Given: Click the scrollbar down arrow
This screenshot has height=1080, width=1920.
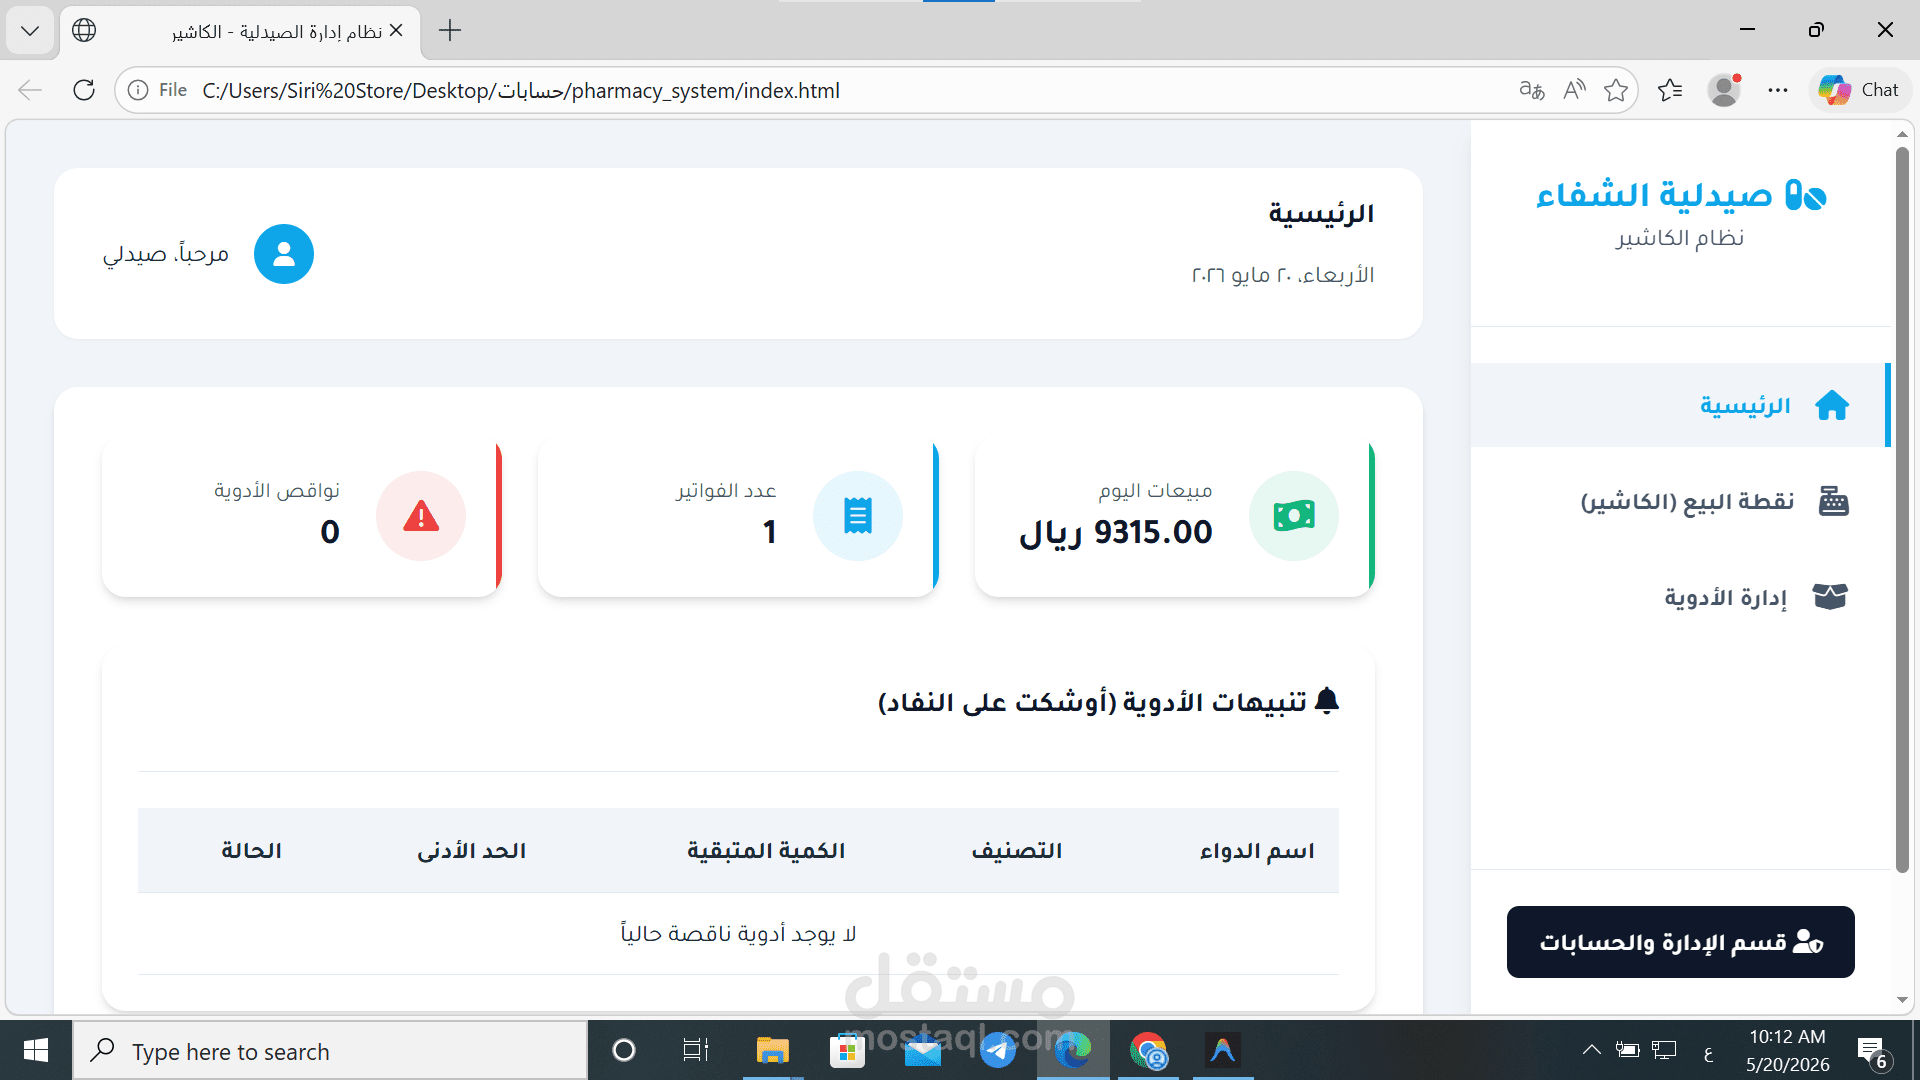Looking at the screenshot, I should [x=1902, y=1000].
